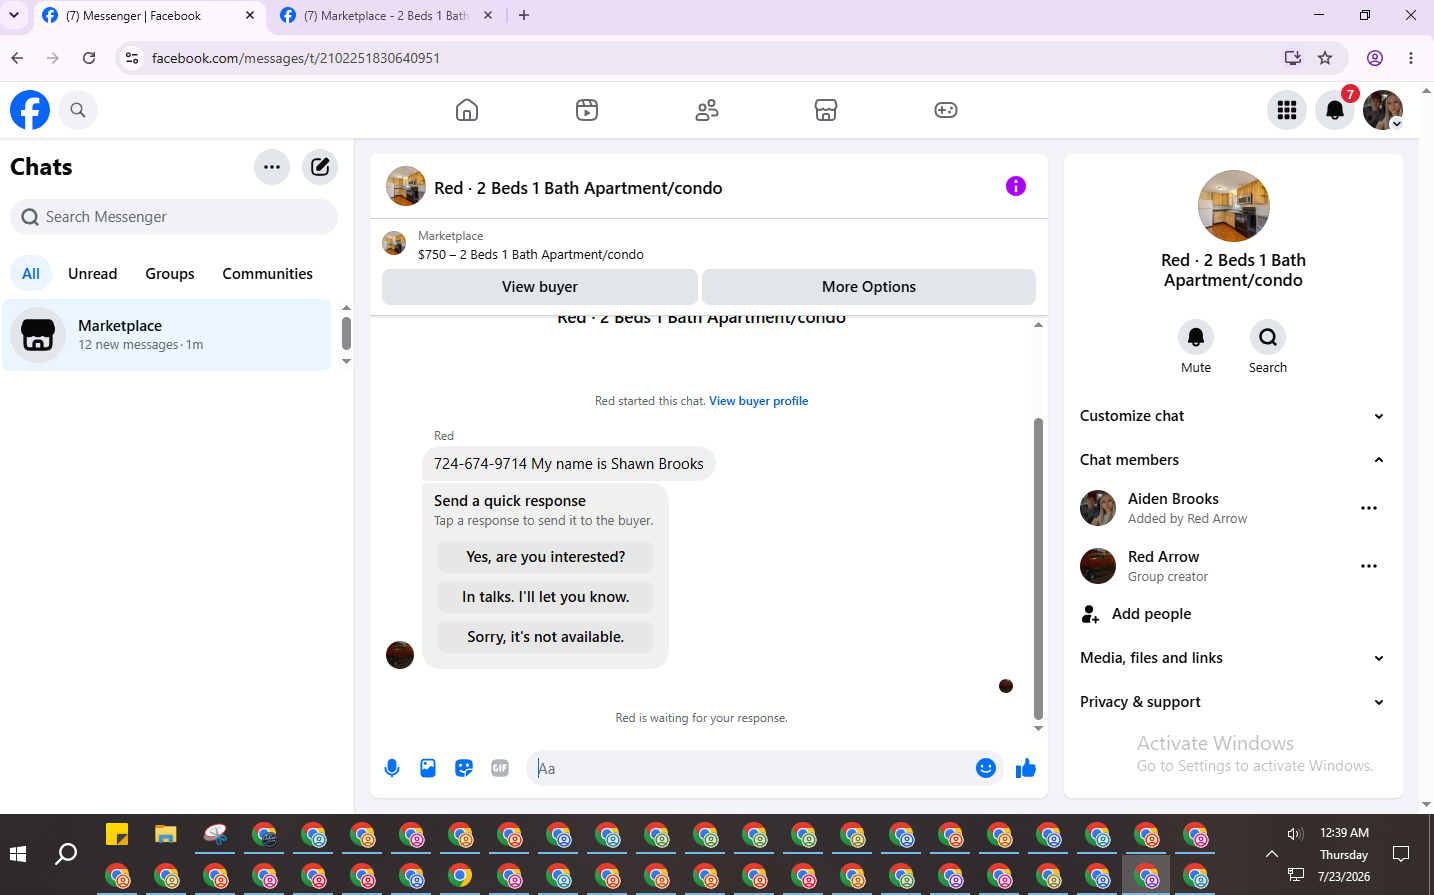Send quick response 'Yes, are you interested?'
This screenshot has height=895, width=1434.
pyautogui.click(x=546, y=557)
